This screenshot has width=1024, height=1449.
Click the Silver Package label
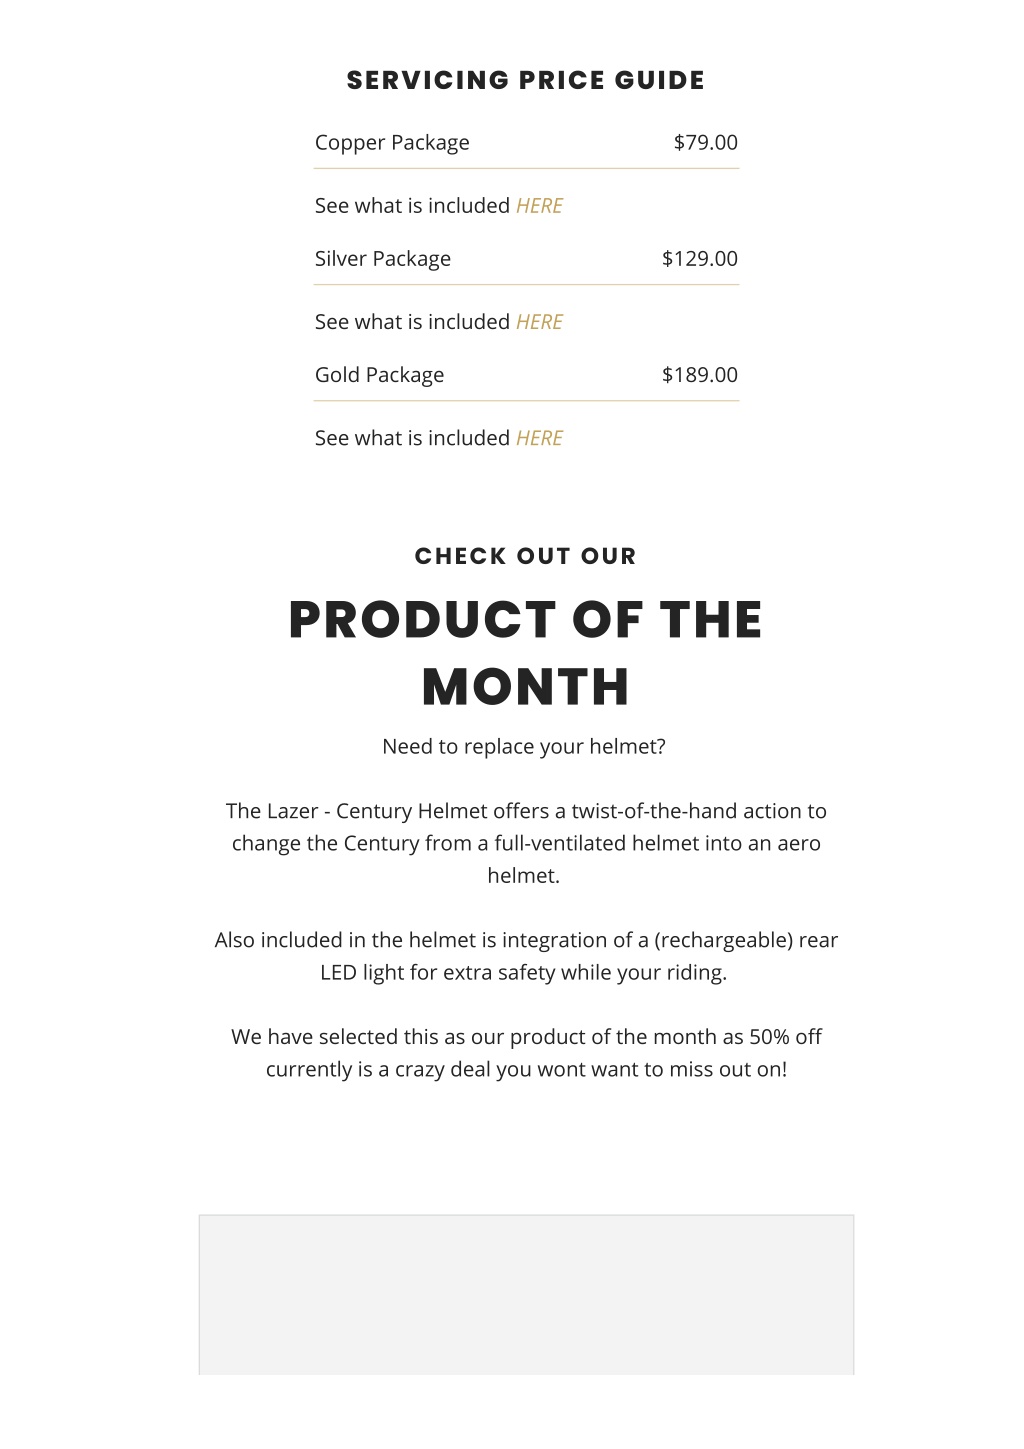pos(383,259)
